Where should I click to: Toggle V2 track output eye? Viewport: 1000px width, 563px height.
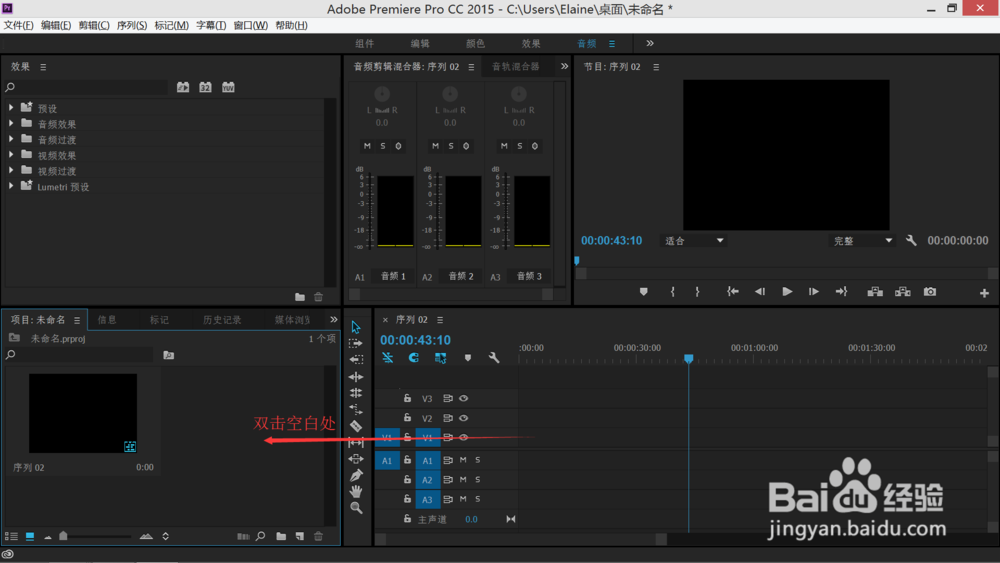(464, 418)
